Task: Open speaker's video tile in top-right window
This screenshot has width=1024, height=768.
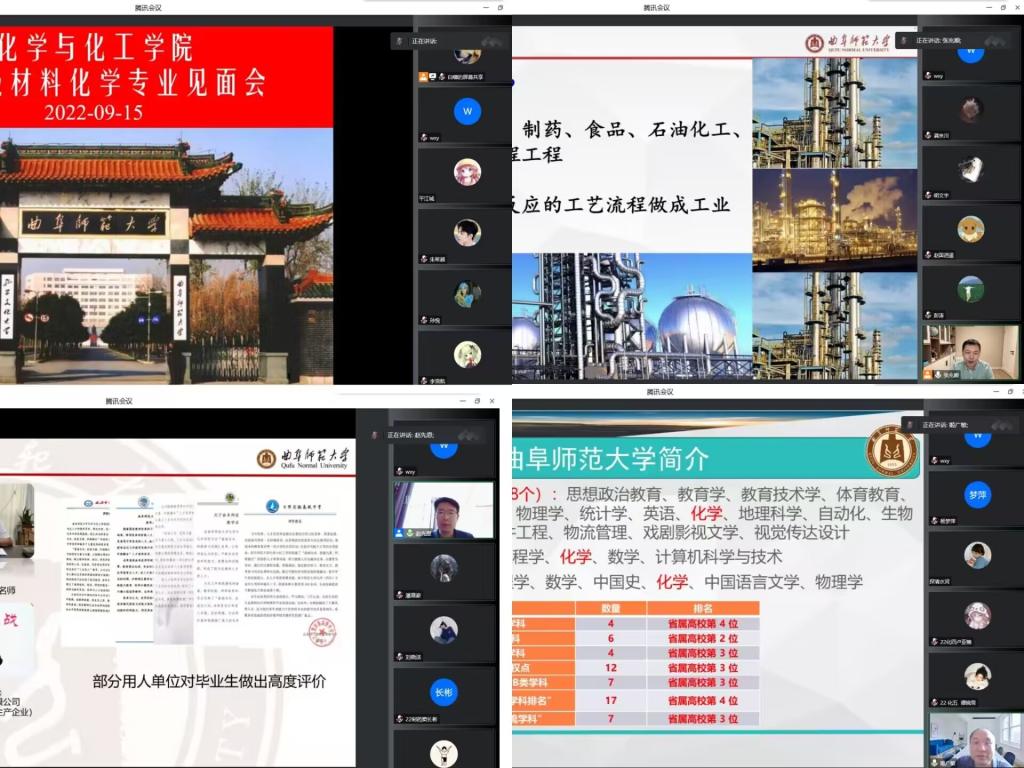Action: (970, 353)
